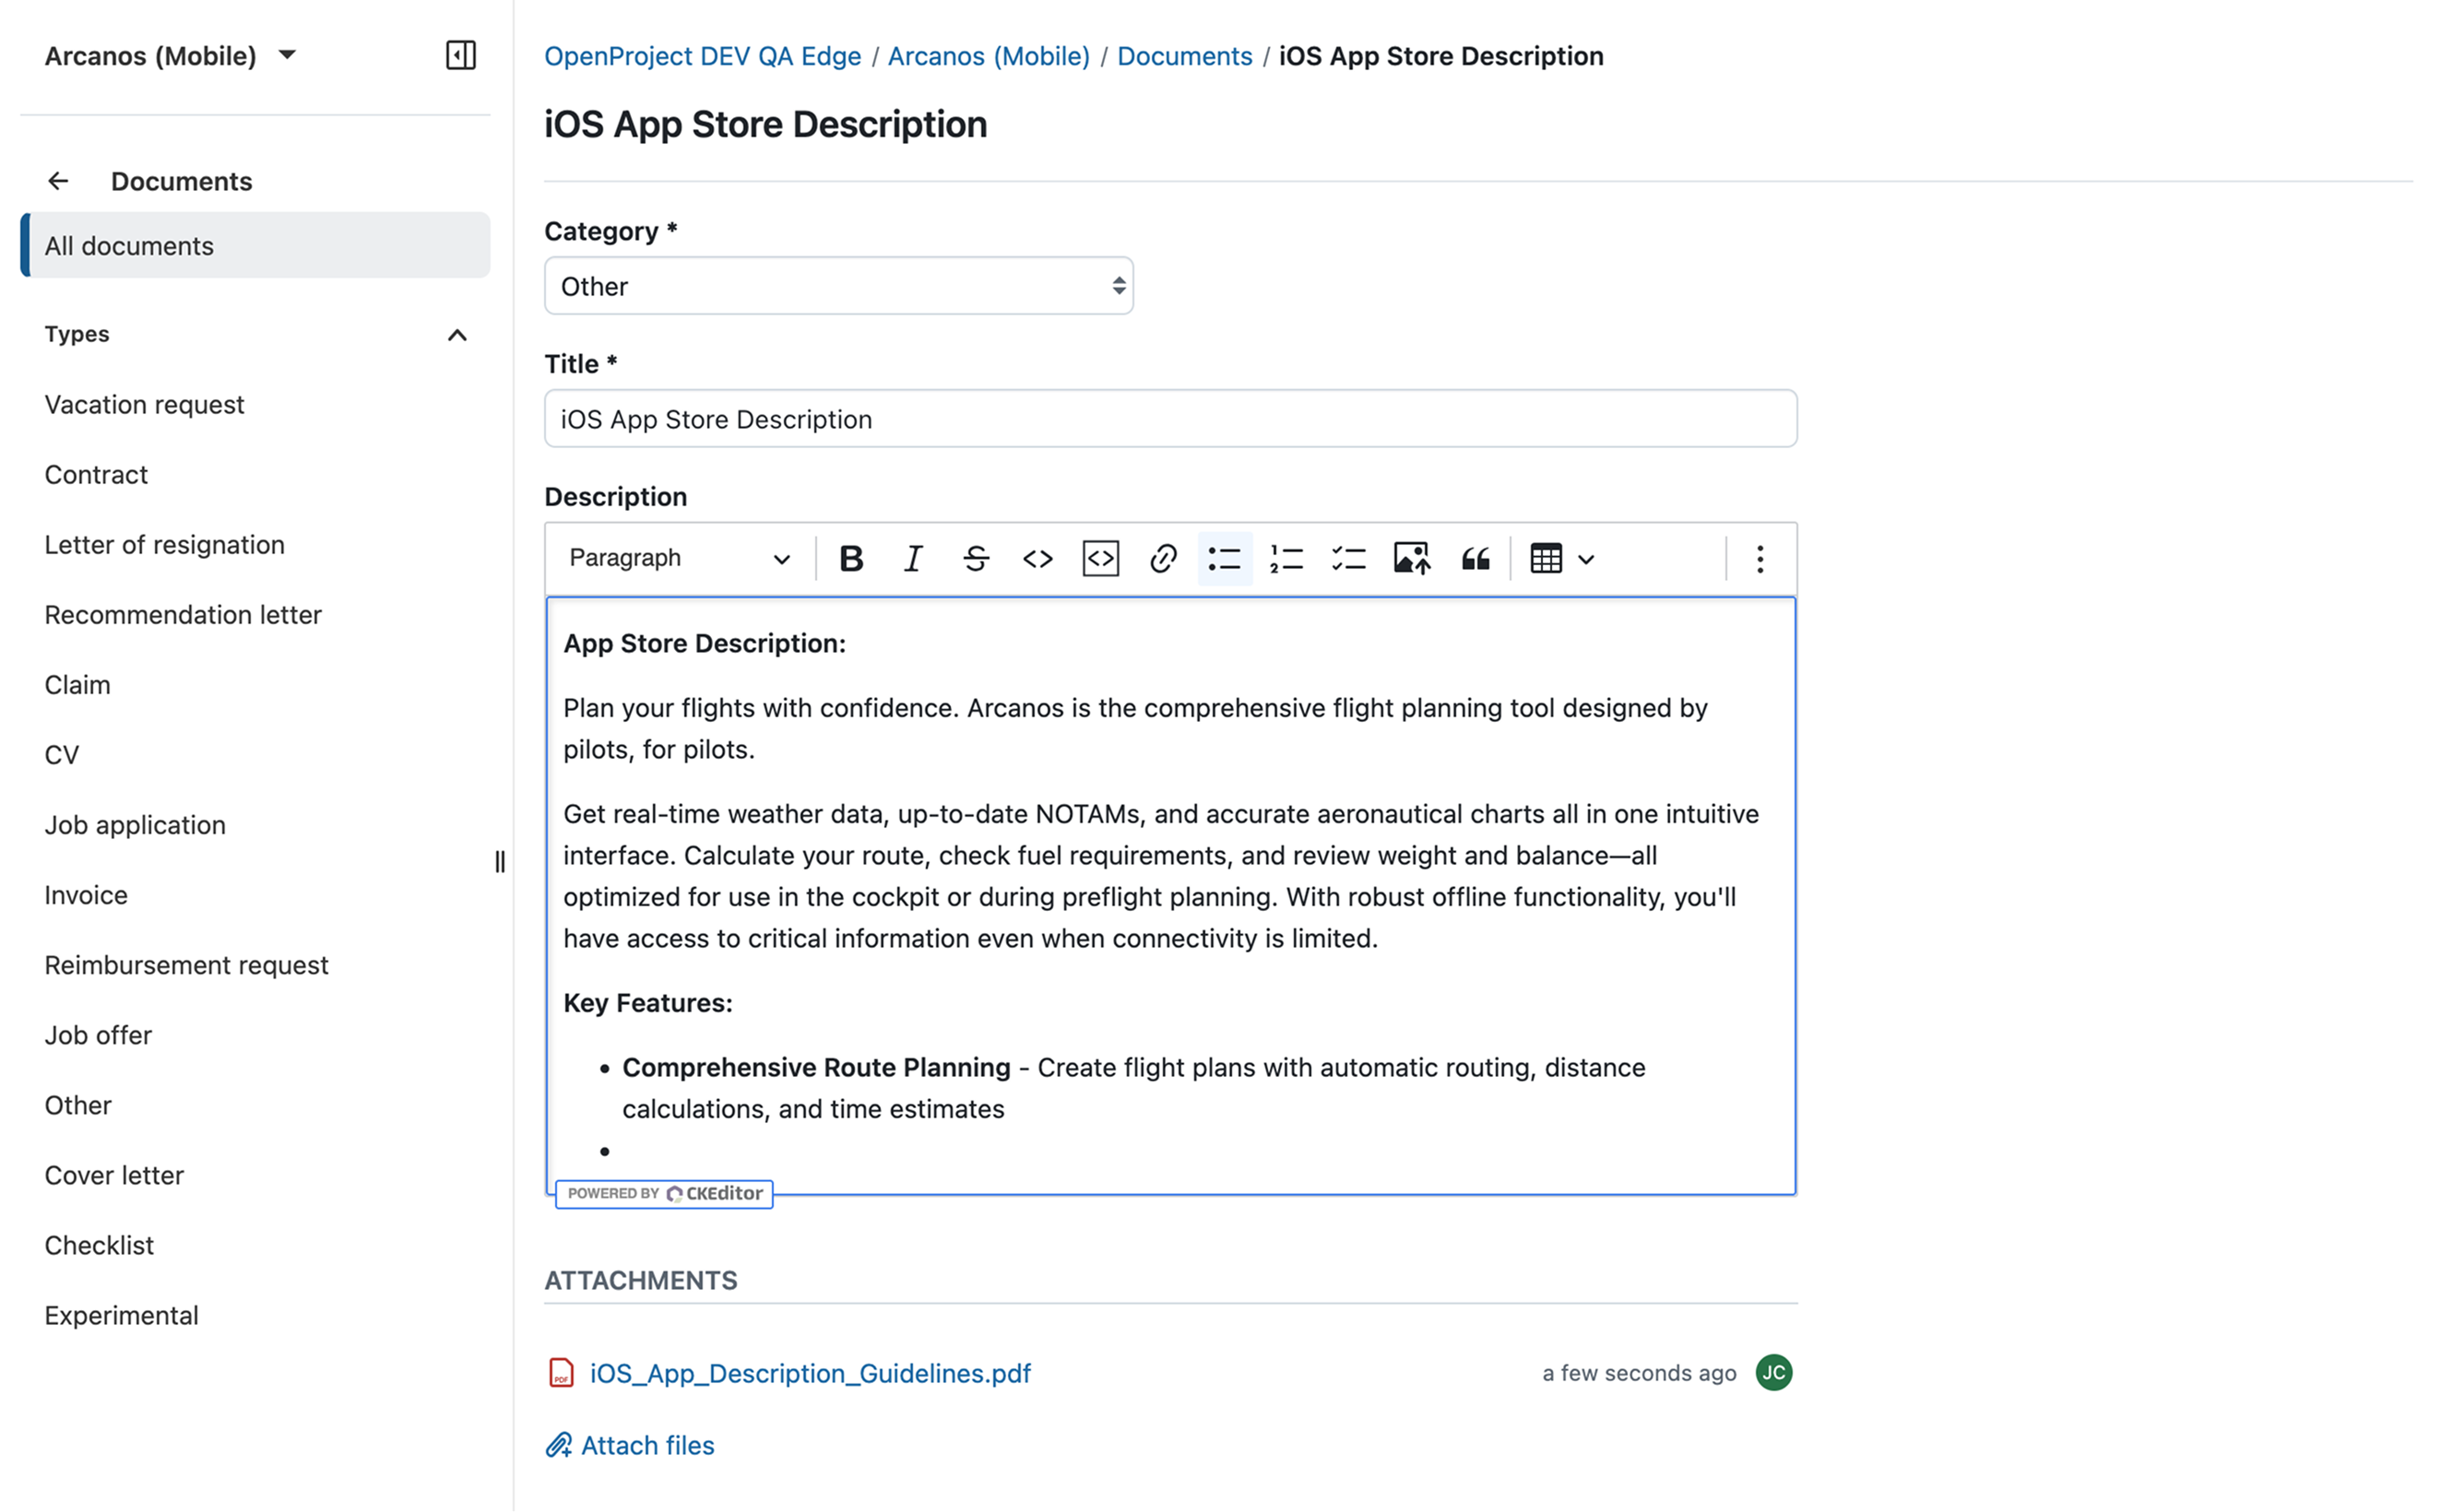Open iOS_App_Description_Guidelines.pdf attachment
Image resolution: width=2442 pixels, height=1512 pixels.
coord(810,1373)
